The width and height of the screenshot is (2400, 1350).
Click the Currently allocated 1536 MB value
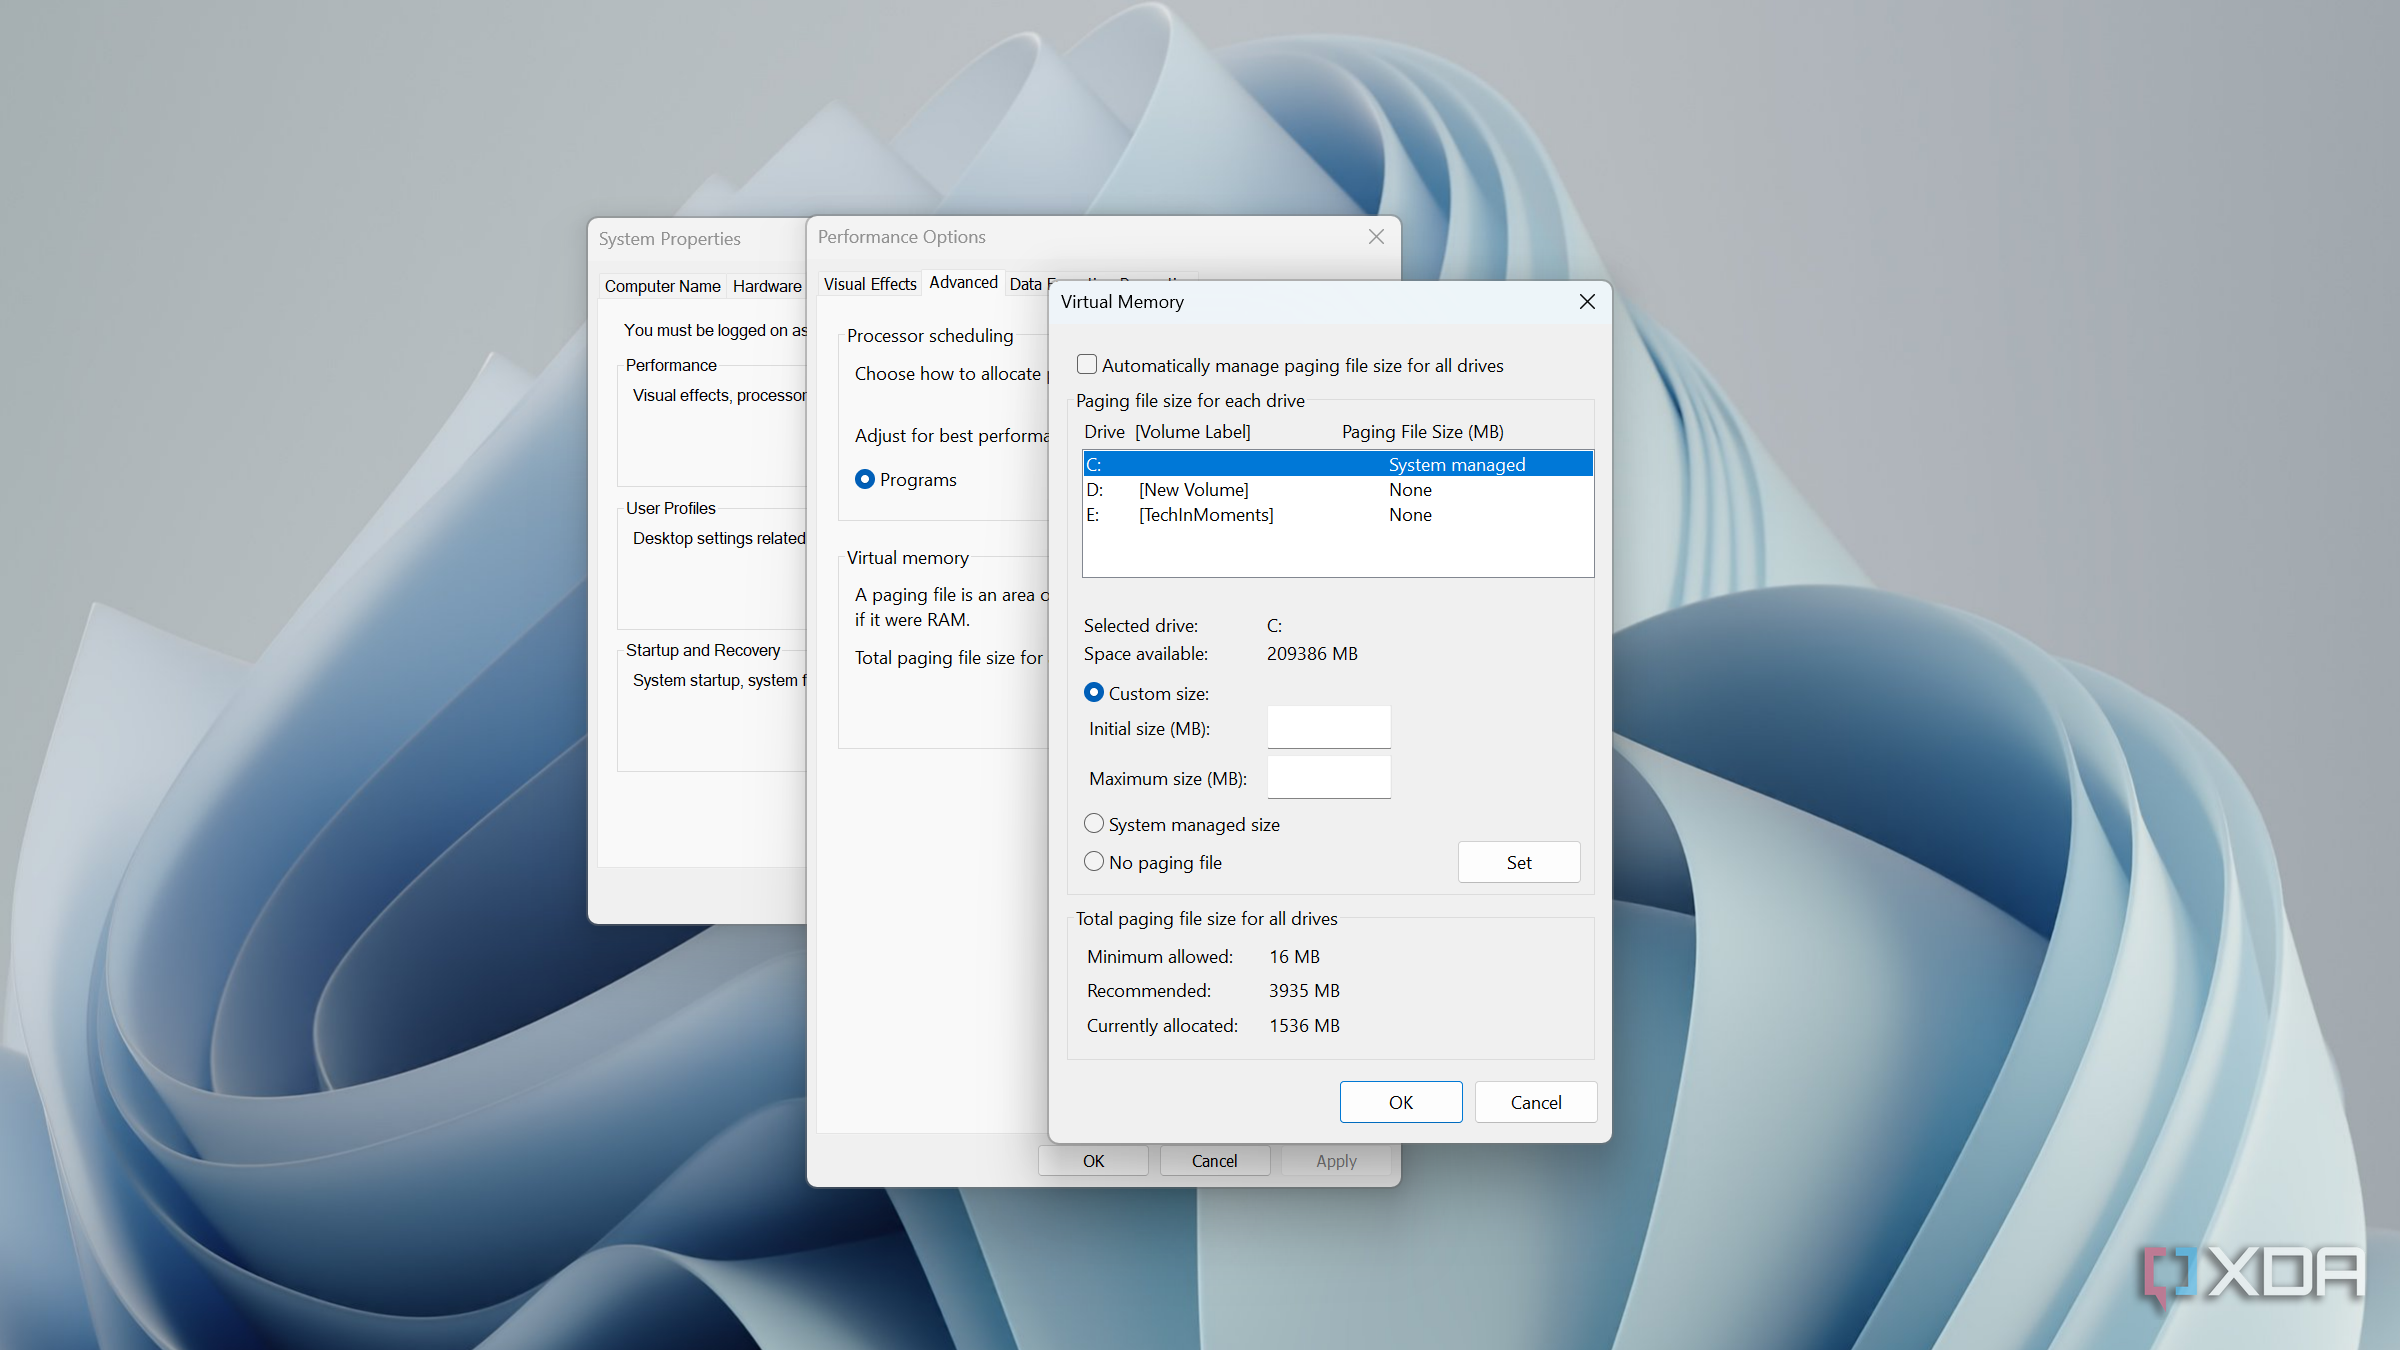(1304, 1026)
